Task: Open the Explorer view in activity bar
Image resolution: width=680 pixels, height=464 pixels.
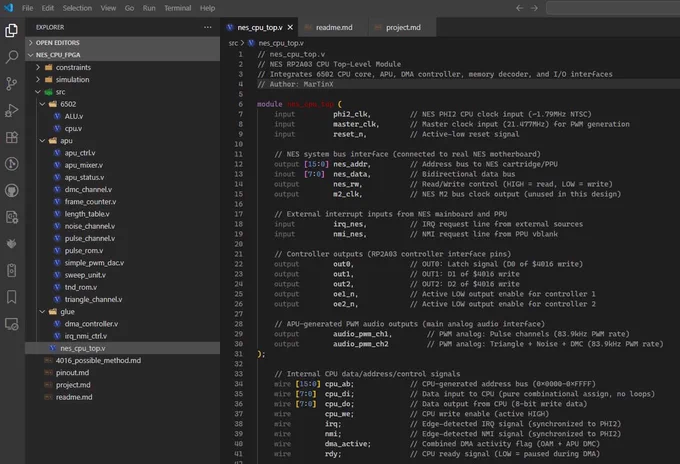Action: (x=12, y=30)
